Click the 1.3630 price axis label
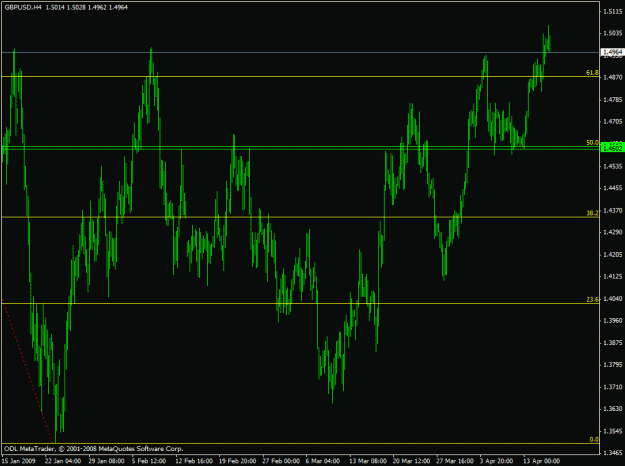Viewport: 625px width, 466px height. click(613, 409)
